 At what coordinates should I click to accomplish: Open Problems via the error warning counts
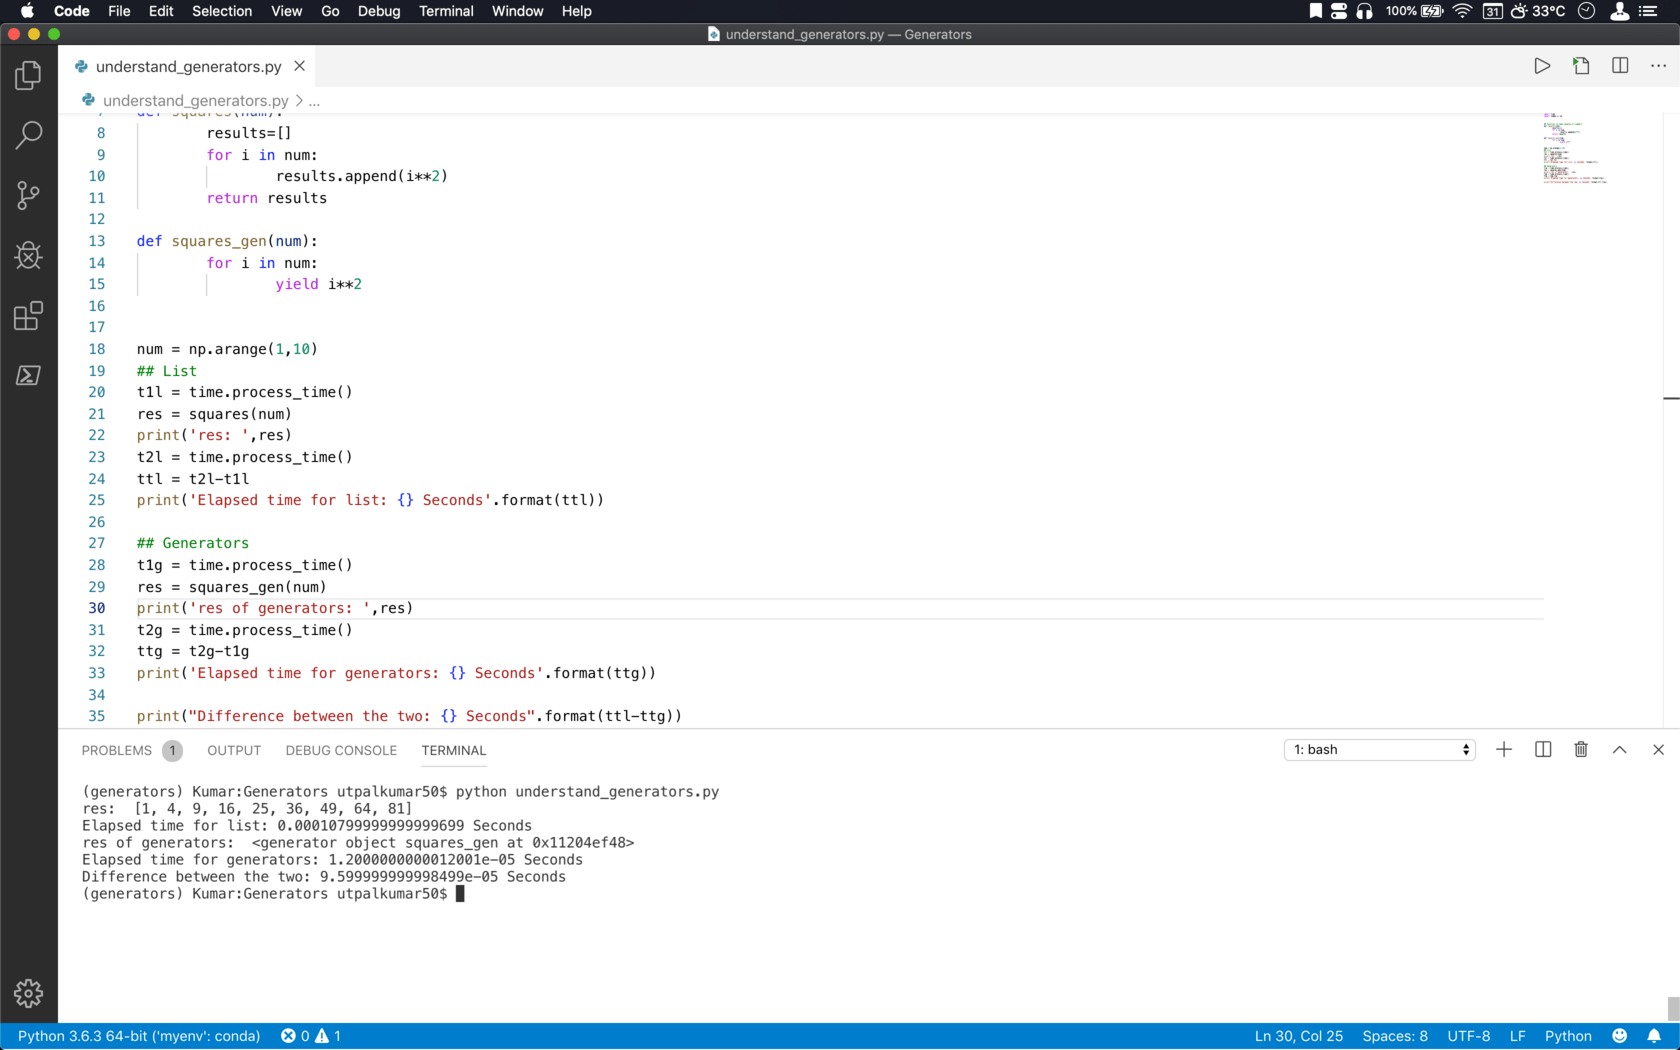[312, 1036]
